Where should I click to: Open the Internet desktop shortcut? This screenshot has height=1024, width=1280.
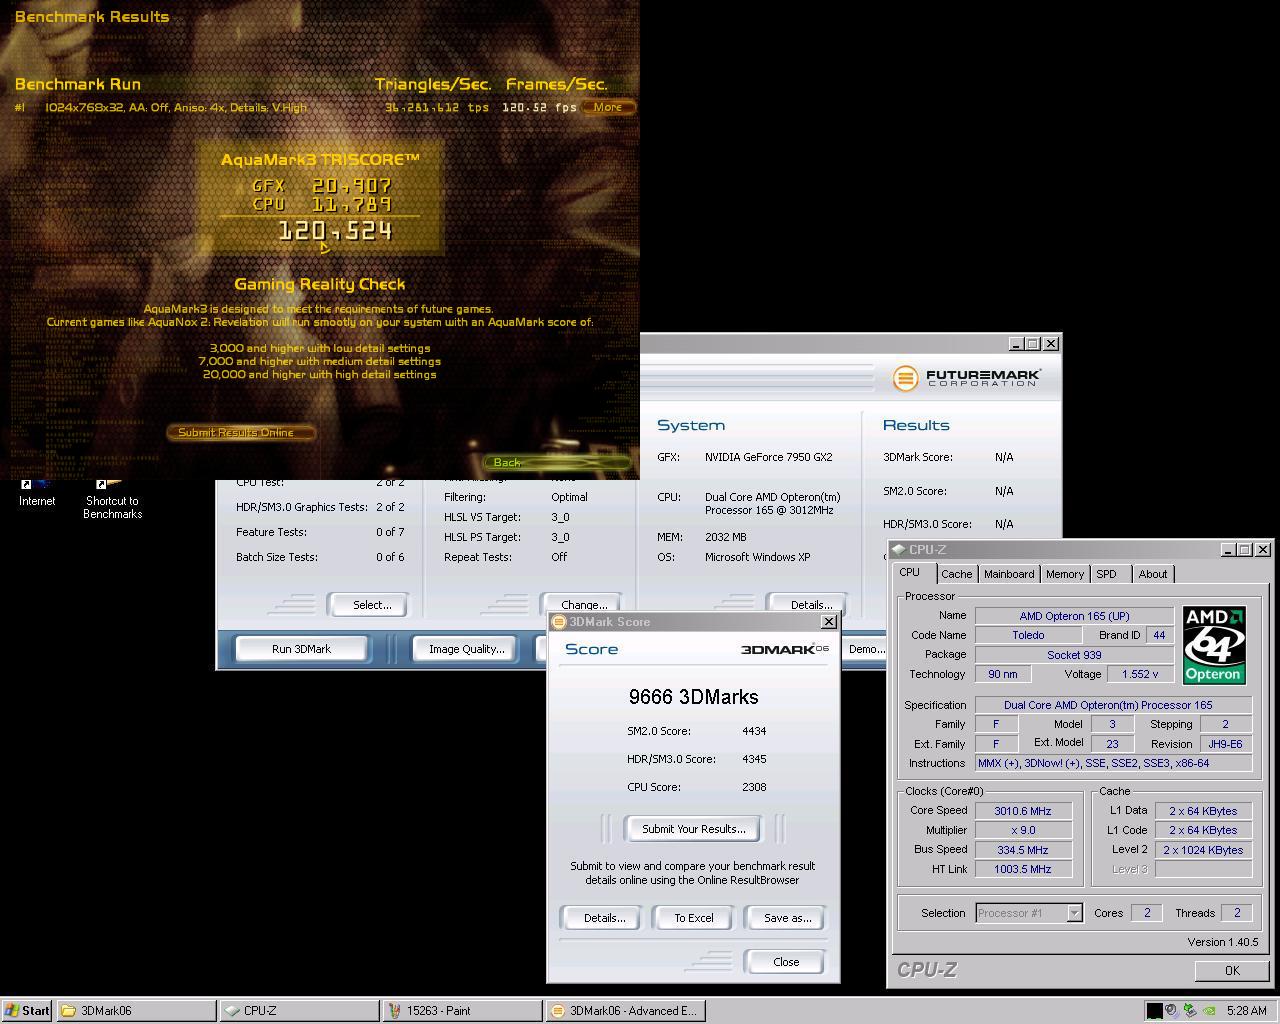click(x=37, y=493)
